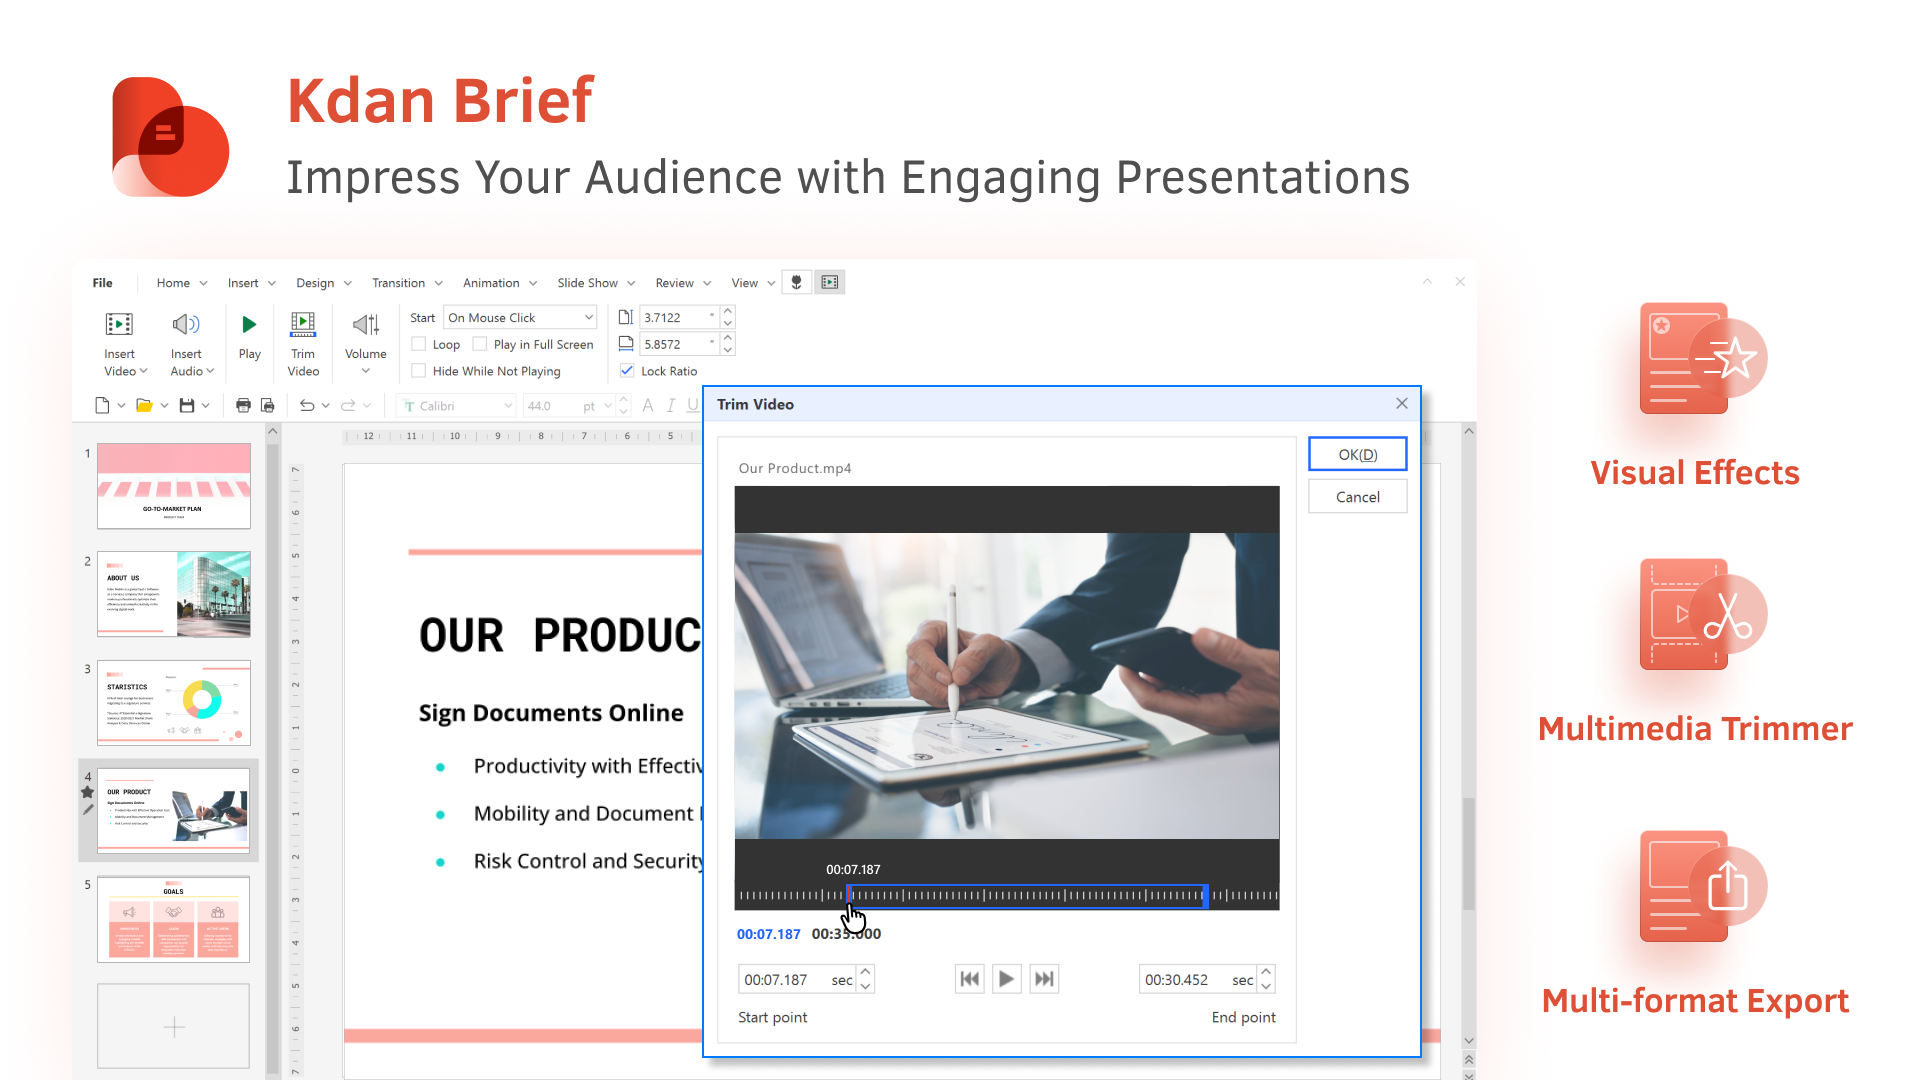
Task: Open the Start On Mouse Click dropdown
Action: click(x=519, y=317)
